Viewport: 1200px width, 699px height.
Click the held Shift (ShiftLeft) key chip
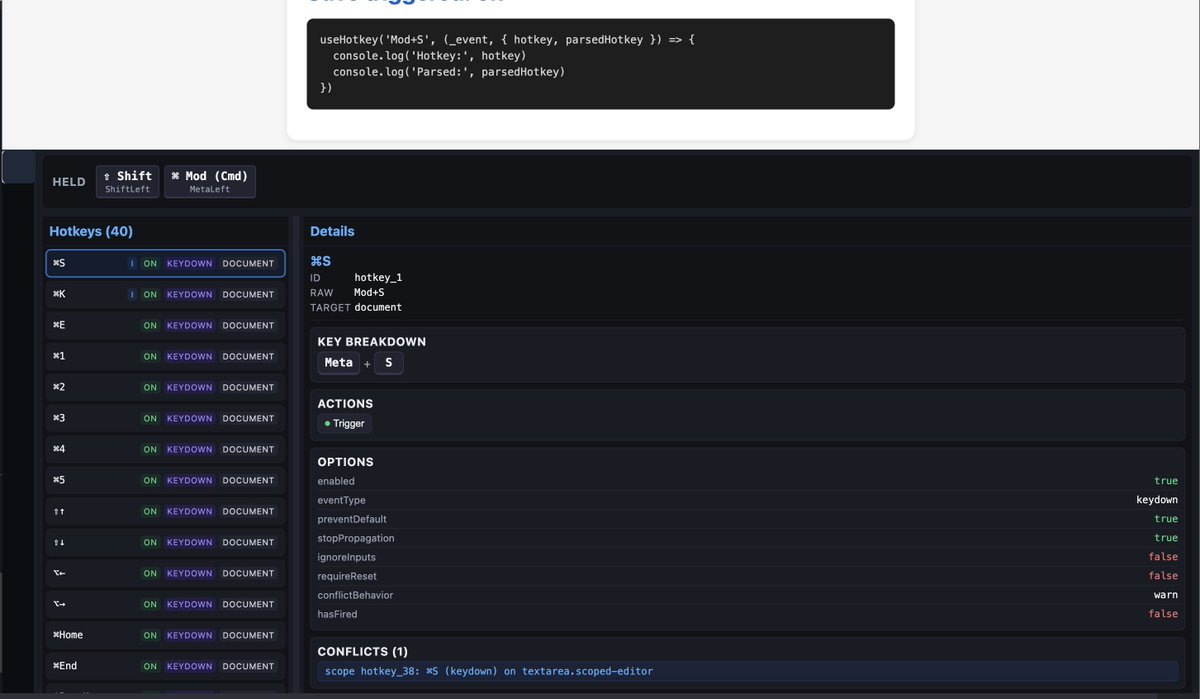[127, 182]
